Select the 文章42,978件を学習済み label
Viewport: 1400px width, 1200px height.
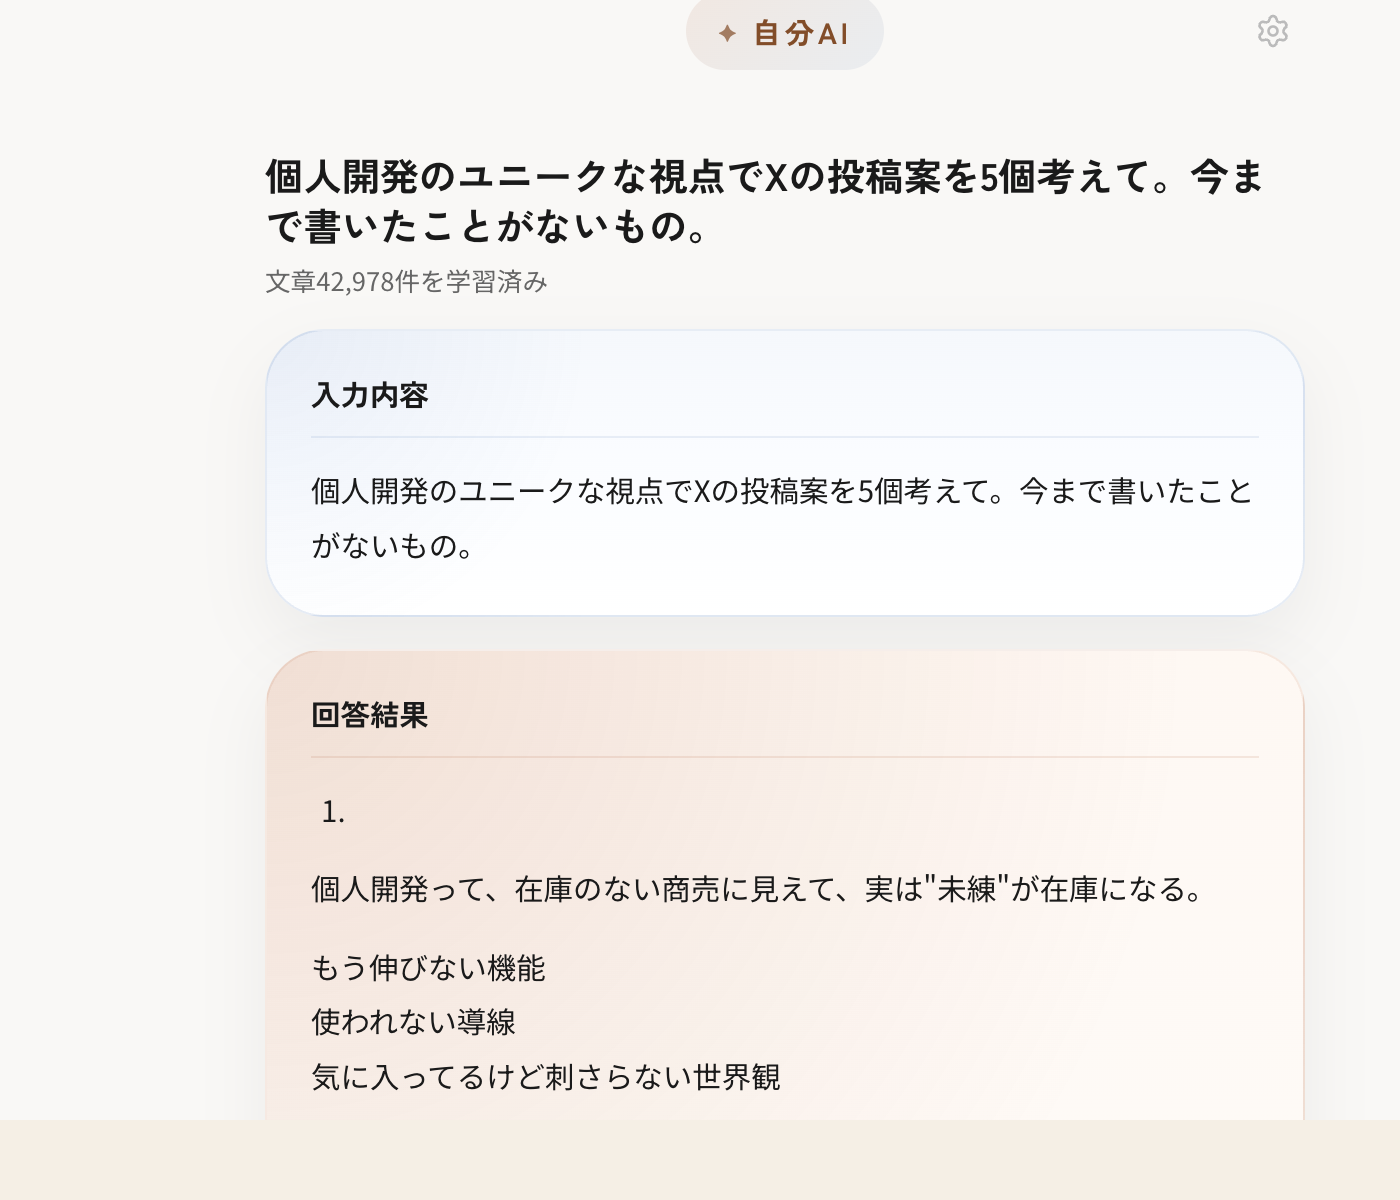click(x=406, y=282)
